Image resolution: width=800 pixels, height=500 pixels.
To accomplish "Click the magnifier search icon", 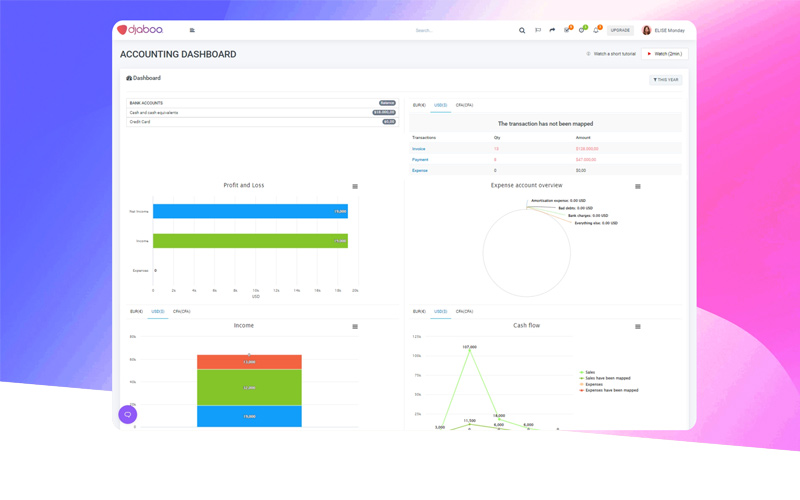I will (x=522, y=31).
